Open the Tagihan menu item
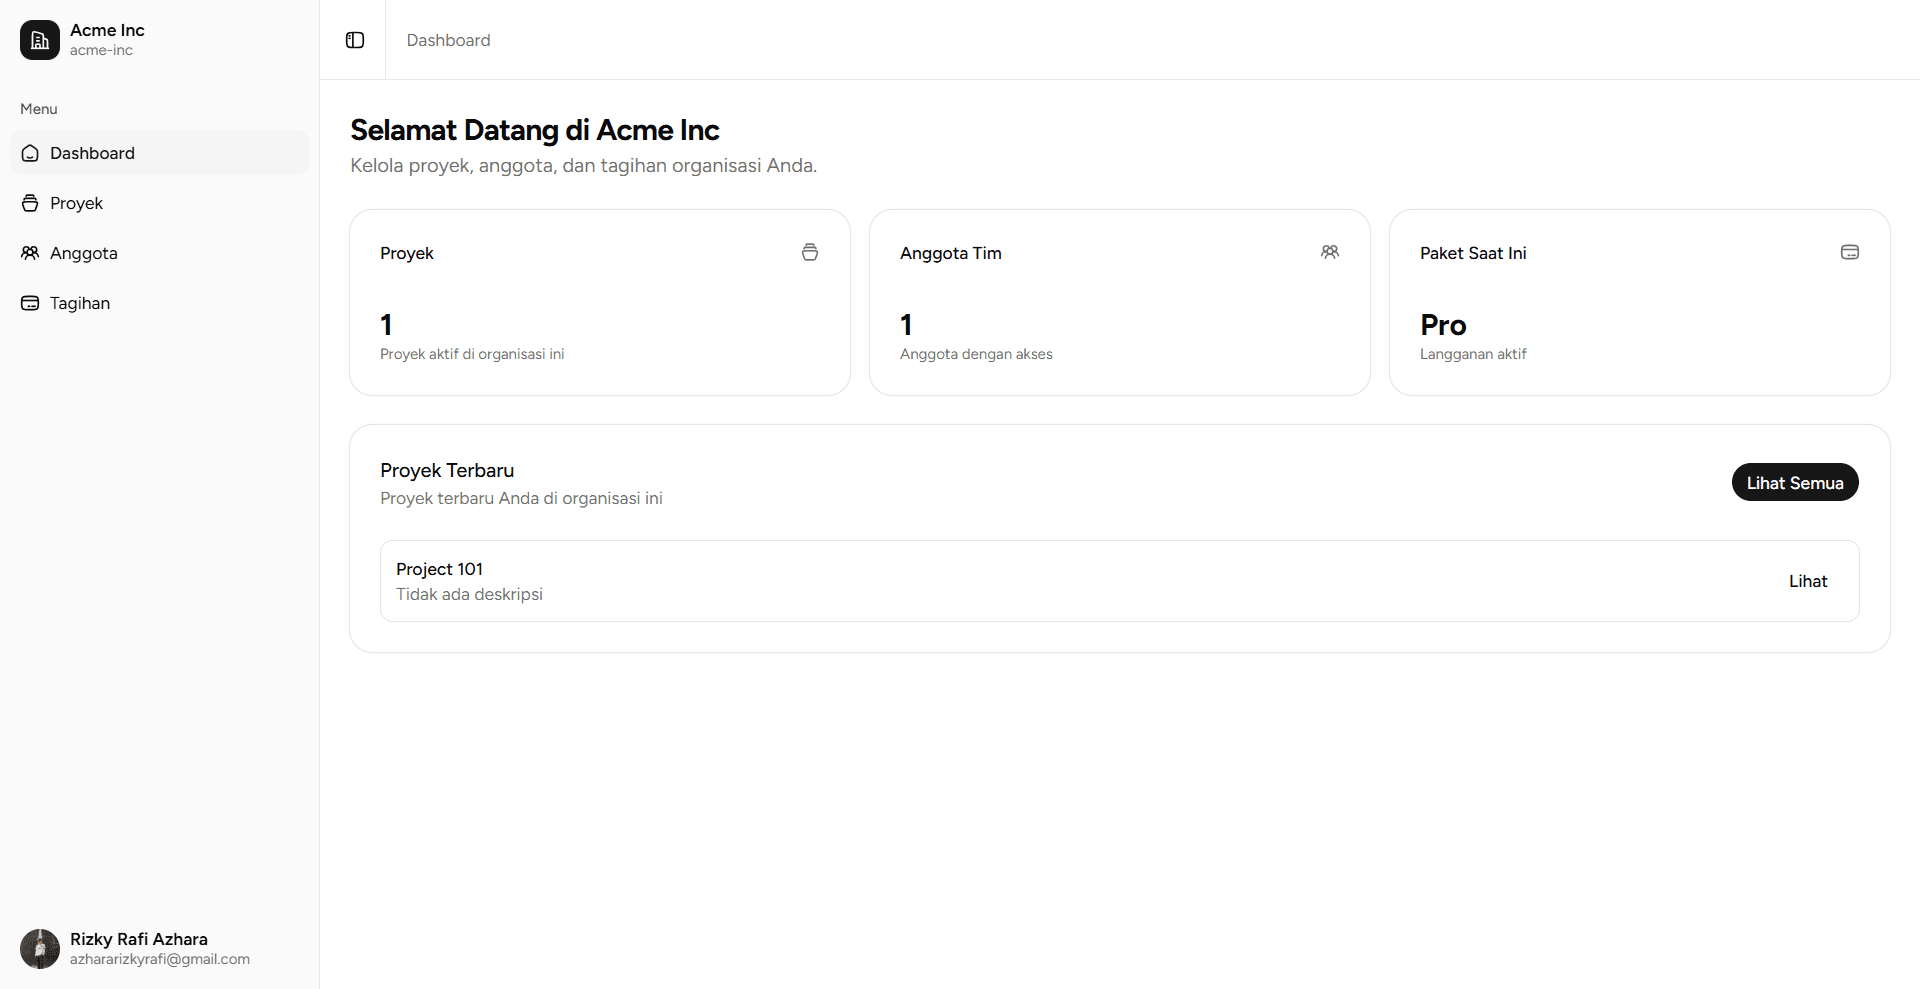Screen dimensions: 1920x989 coord(80,302)
